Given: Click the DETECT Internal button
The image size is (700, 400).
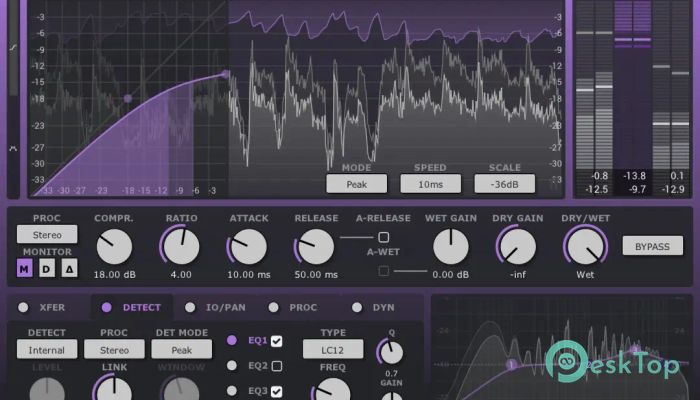Looking at the screenshot, I should pos(46,349).
